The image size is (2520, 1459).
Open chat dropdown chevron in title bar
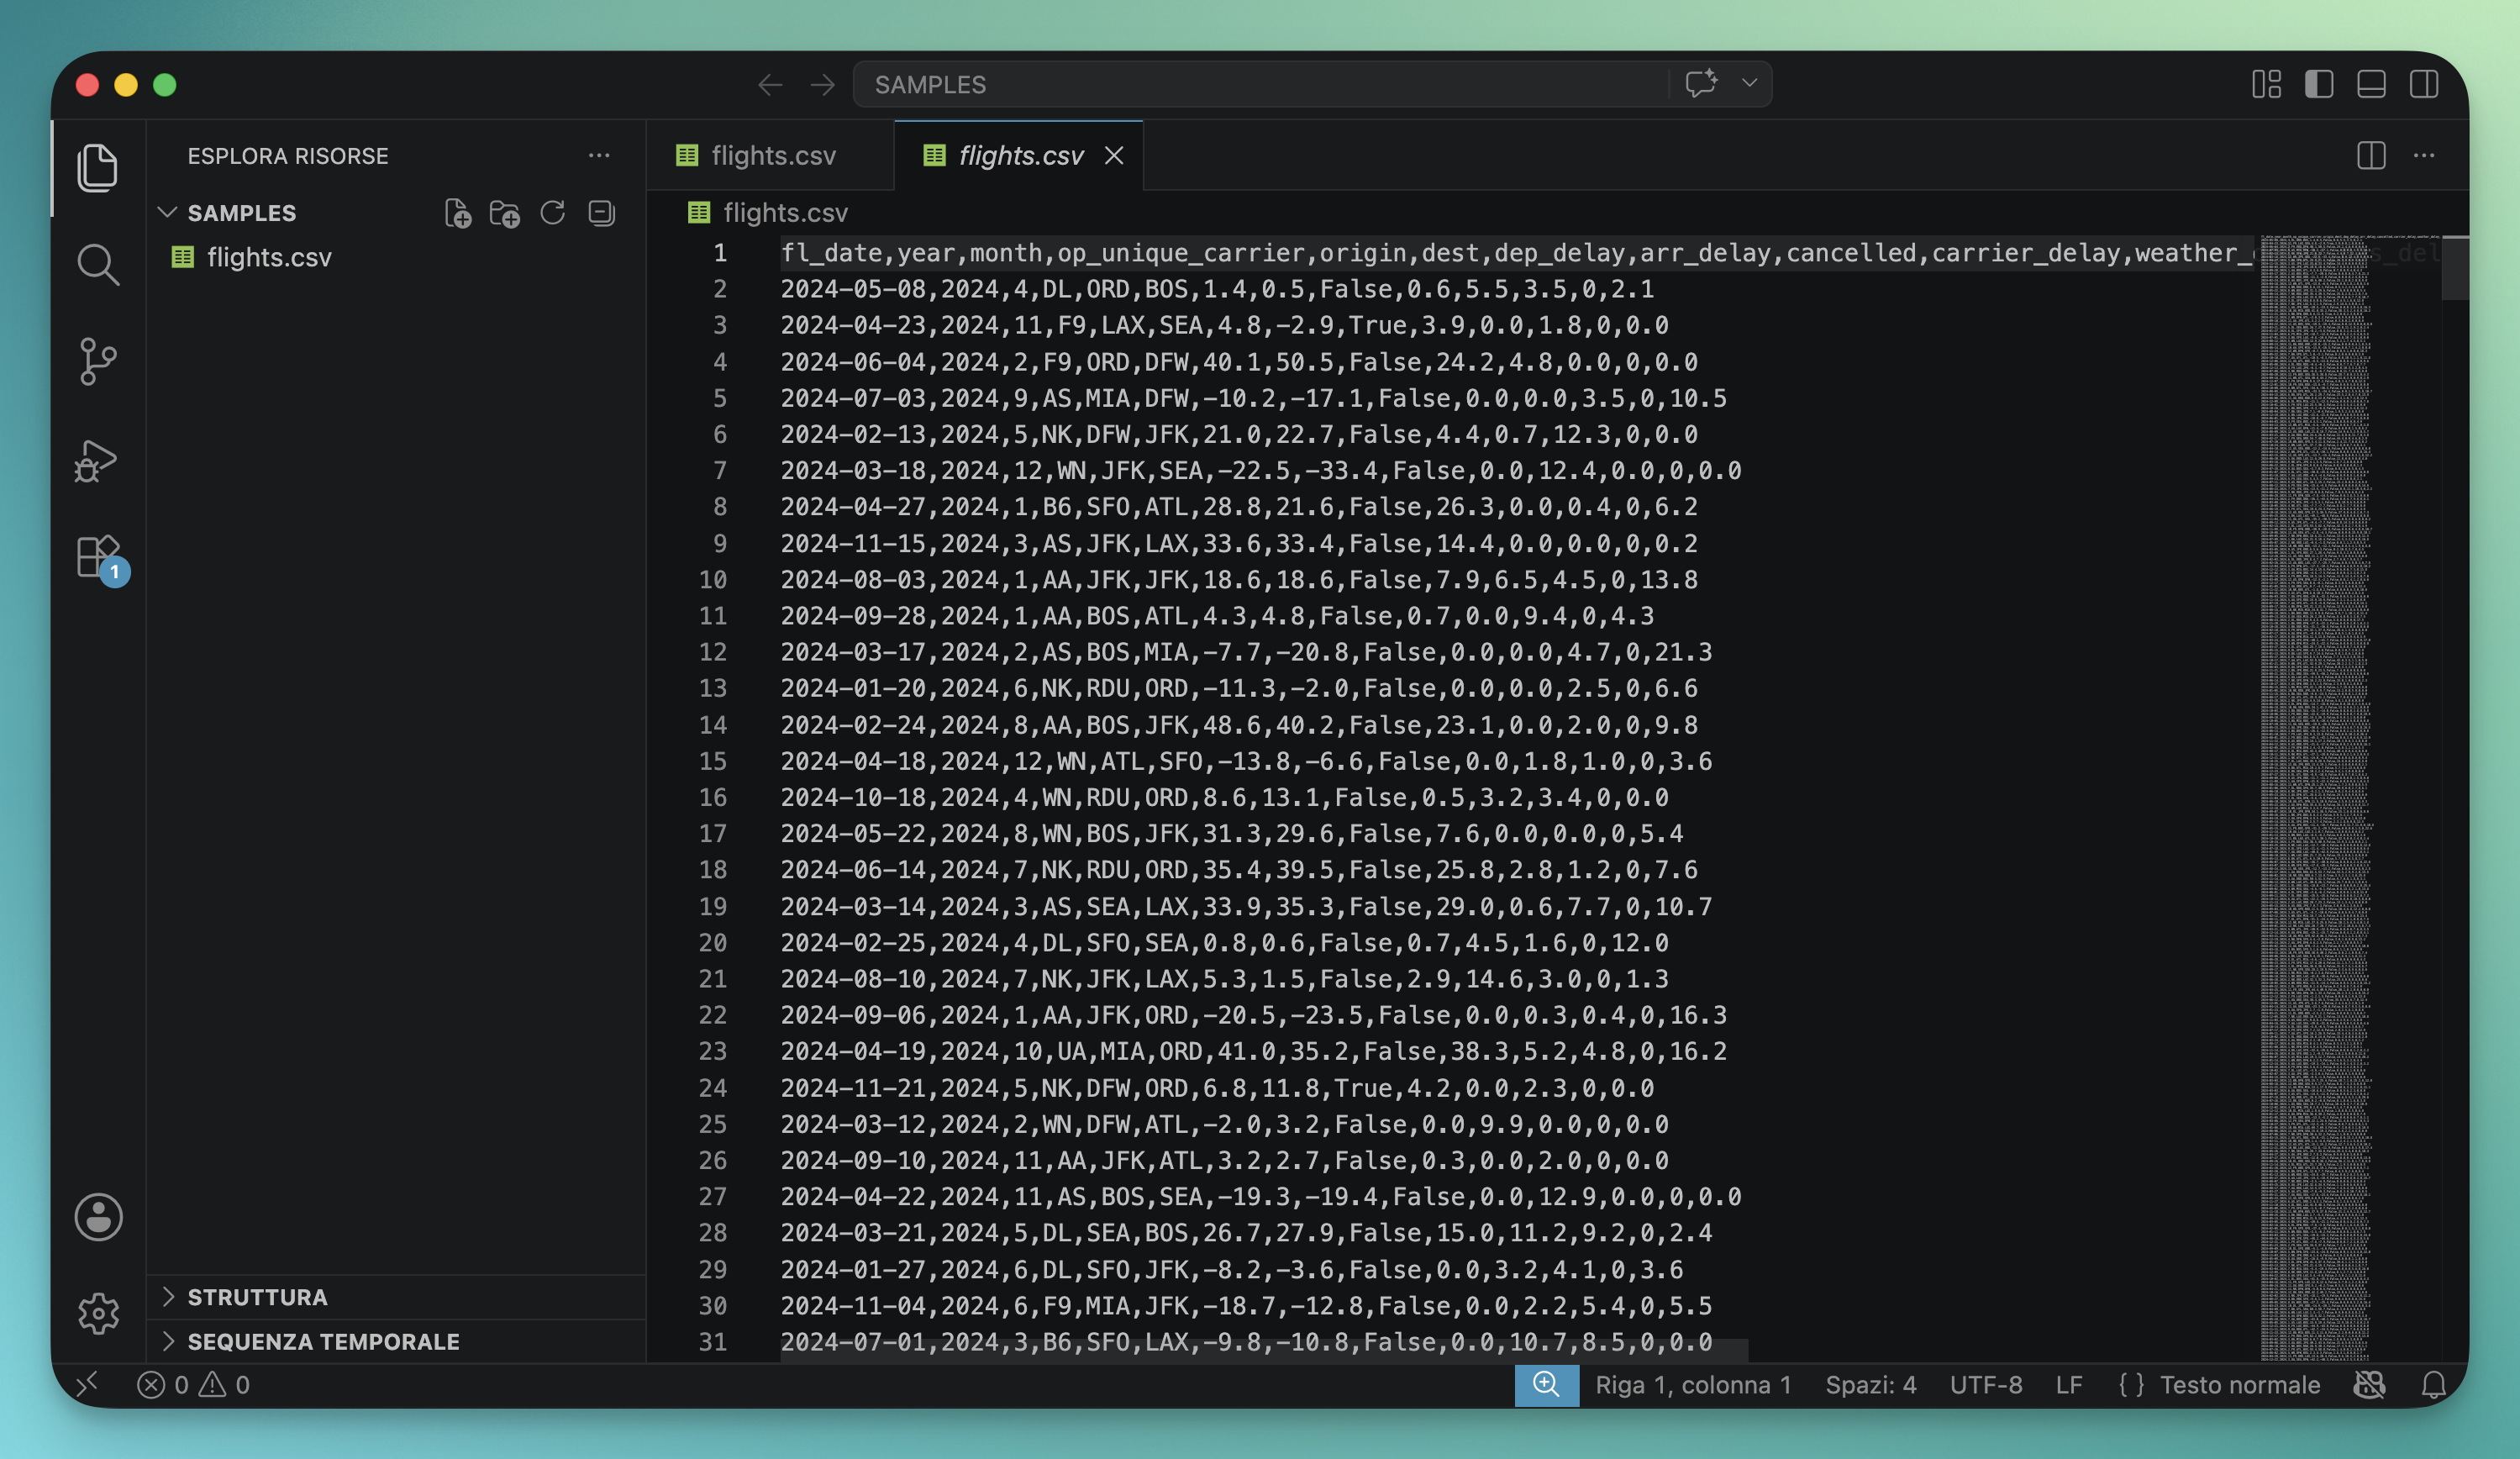[1749, 83]
